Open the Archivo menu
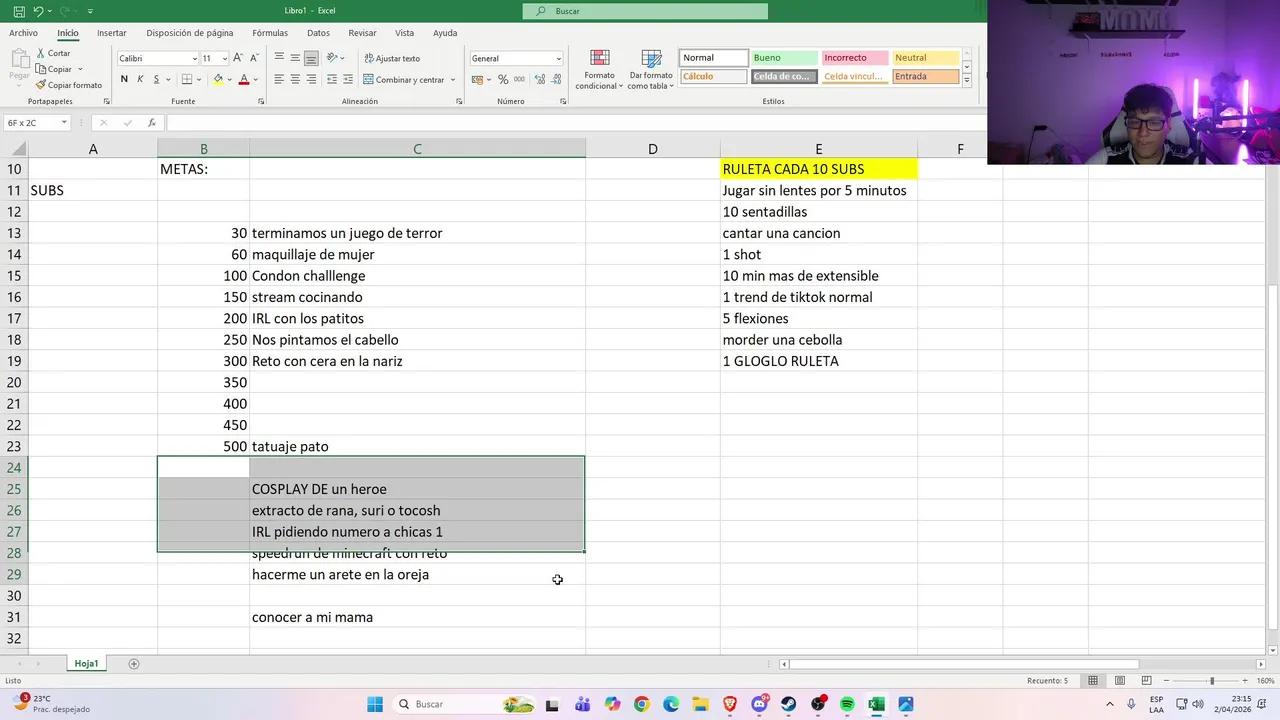This screenshot has width=1280, height=720. point(23,33)
